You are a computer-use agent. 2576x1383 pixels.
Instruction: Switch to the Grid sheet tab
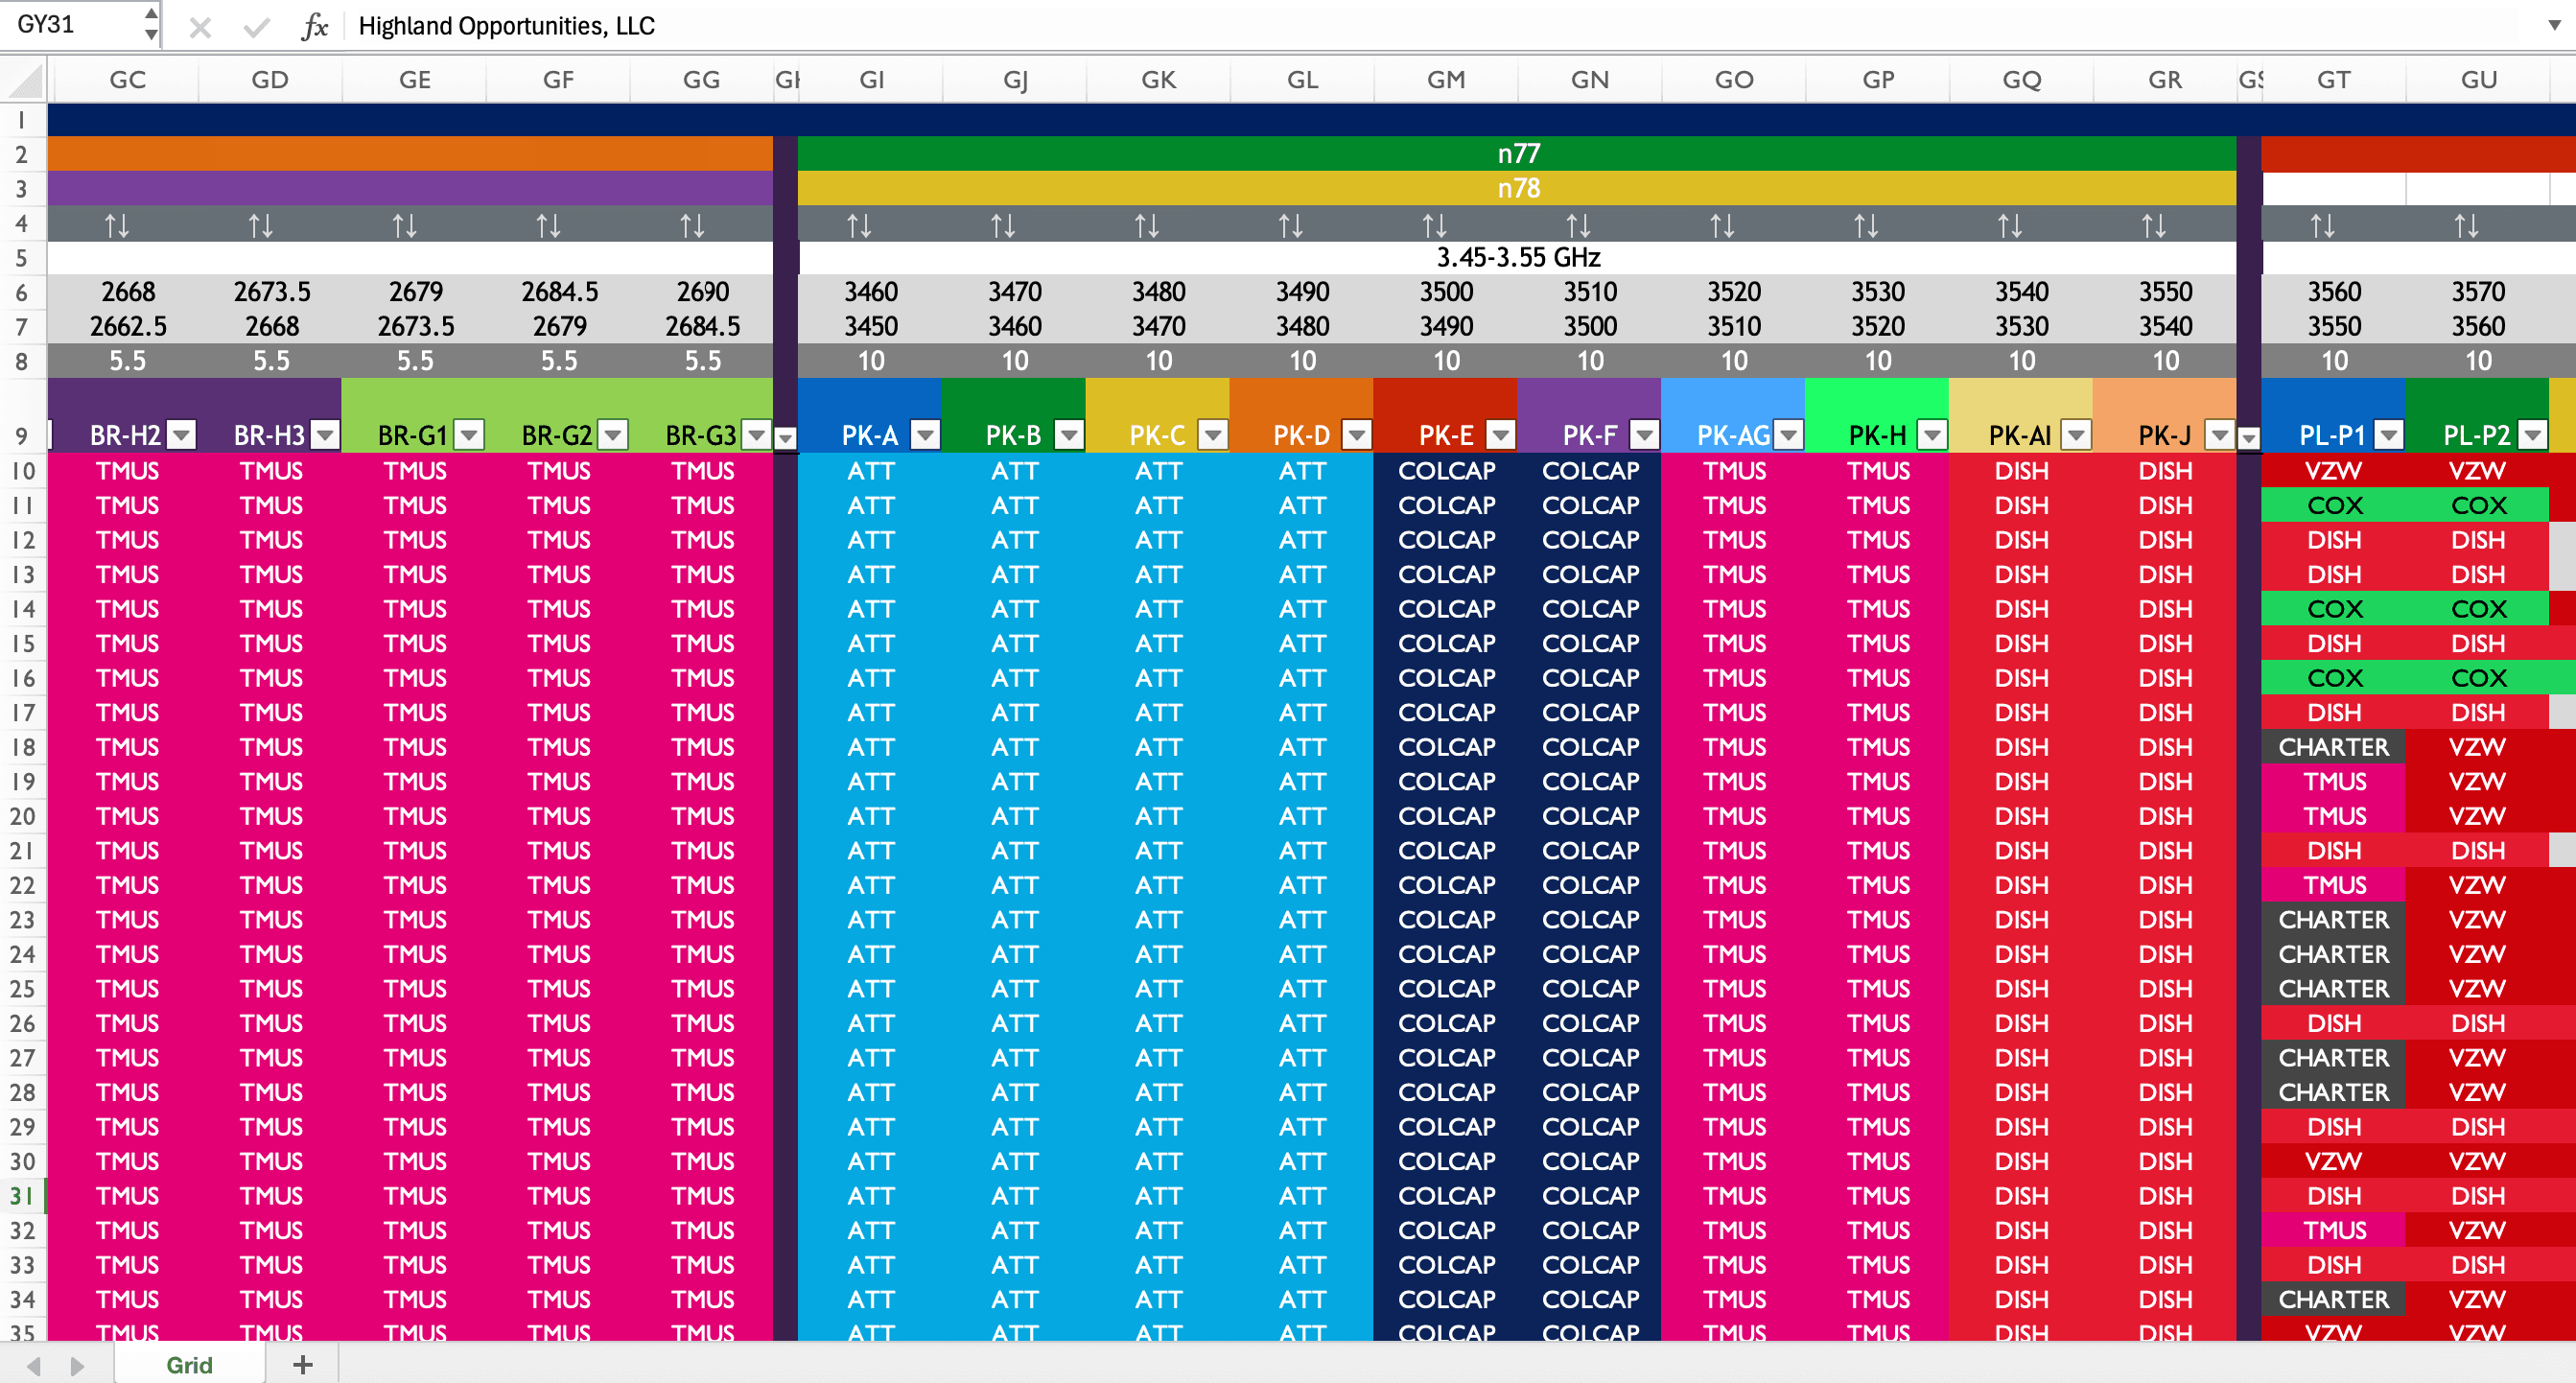189,1365
